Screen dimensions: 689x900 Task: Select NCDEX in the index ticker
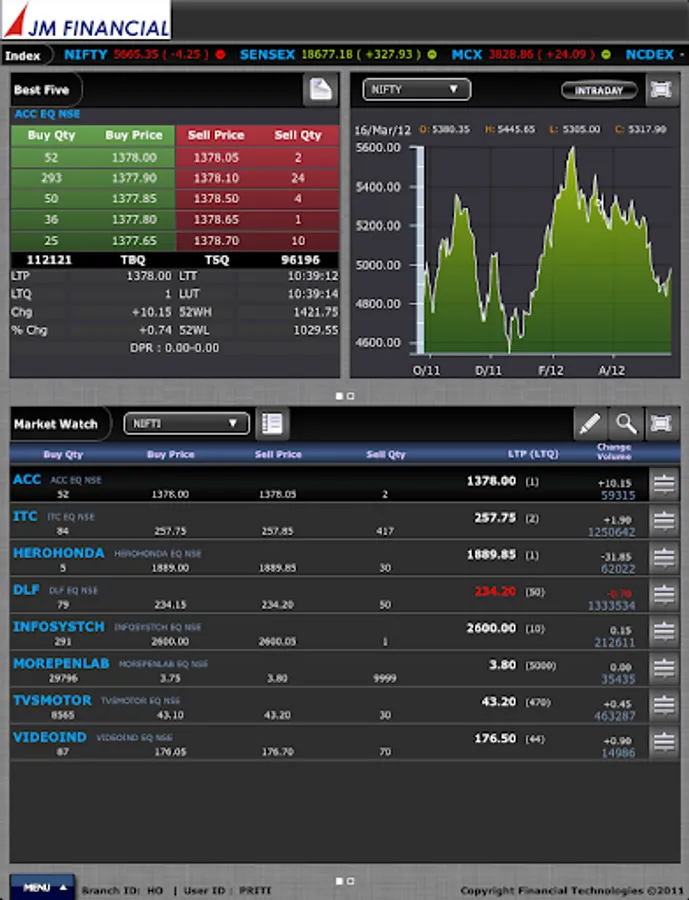pyautogui.click(x=649, y=55)
